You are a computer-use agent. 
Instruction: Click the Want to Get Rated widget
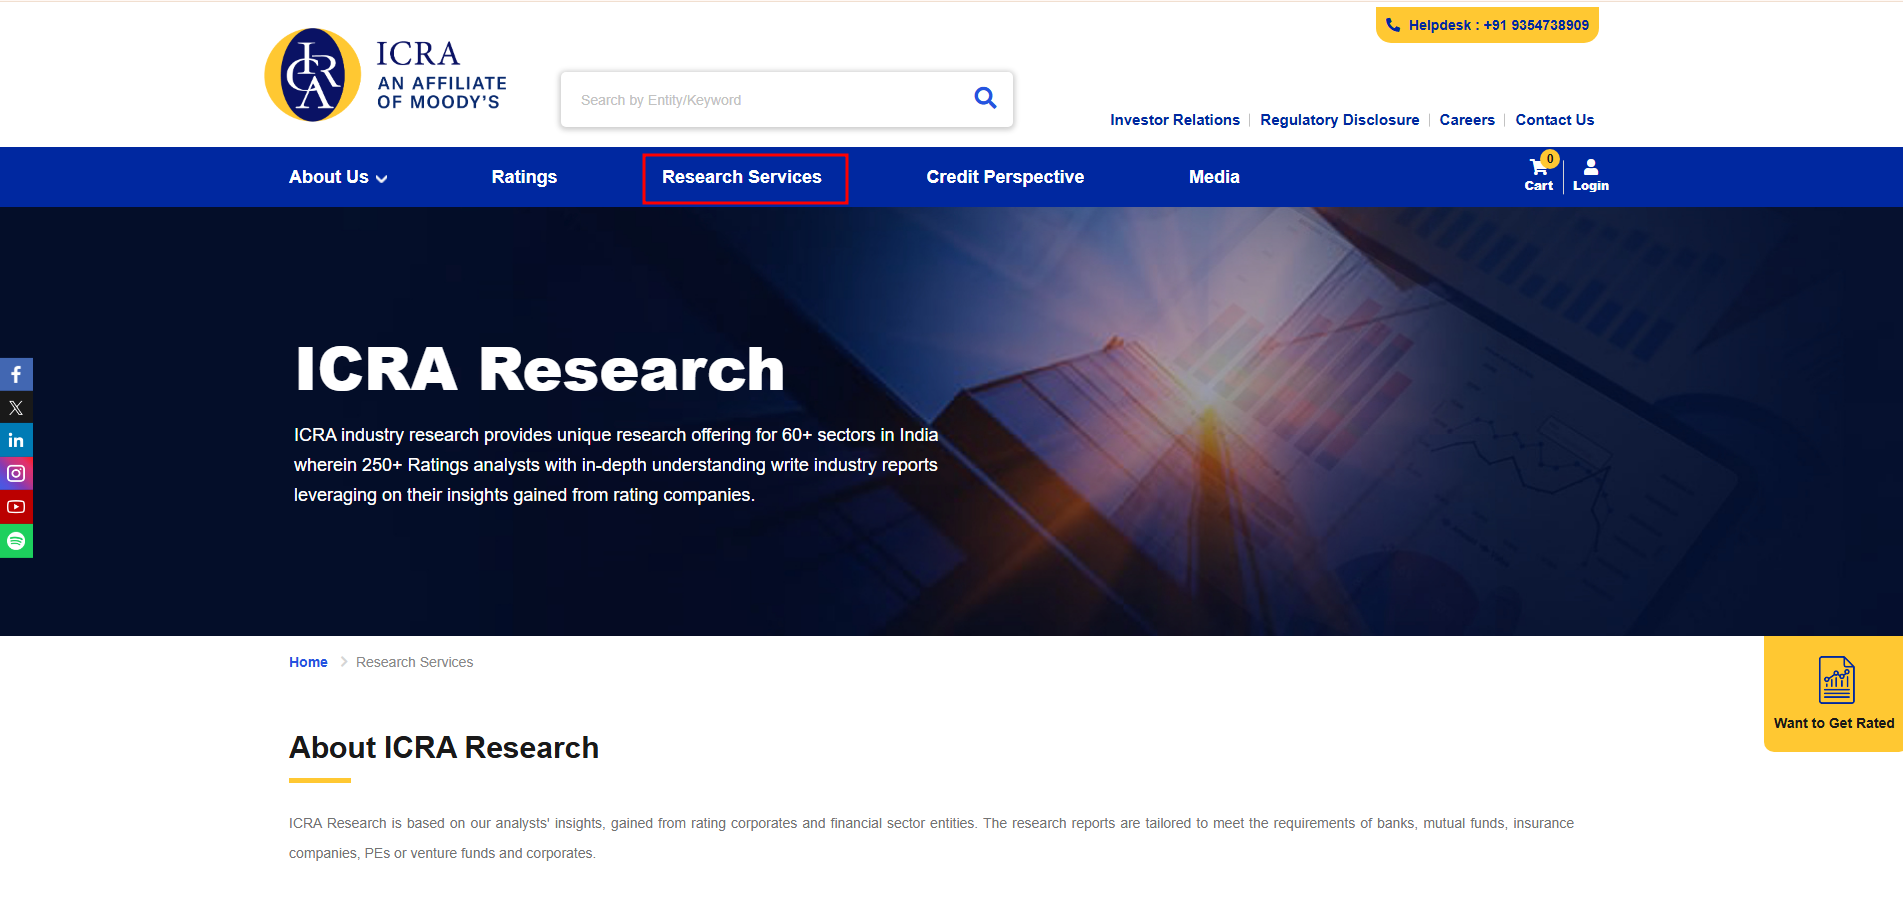pos(1834,694)
